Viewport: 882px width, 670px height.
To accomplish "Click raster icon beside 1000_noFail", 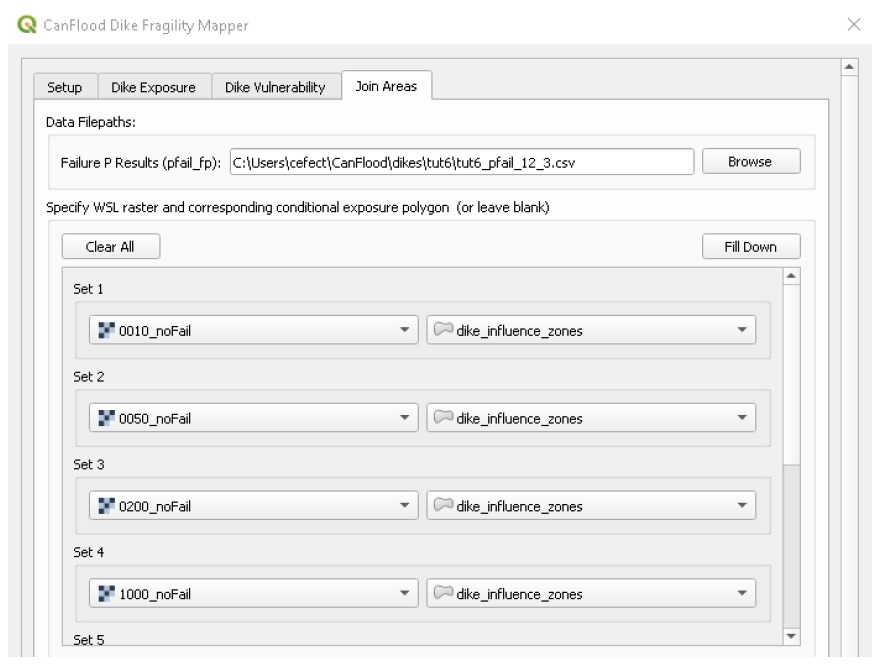I will [106, 593].
